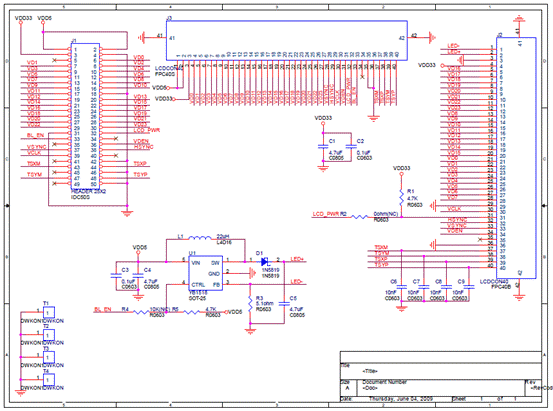Click the D1 1N5819 diode symbol
553x411 pixels.
(x=265, y=262)
